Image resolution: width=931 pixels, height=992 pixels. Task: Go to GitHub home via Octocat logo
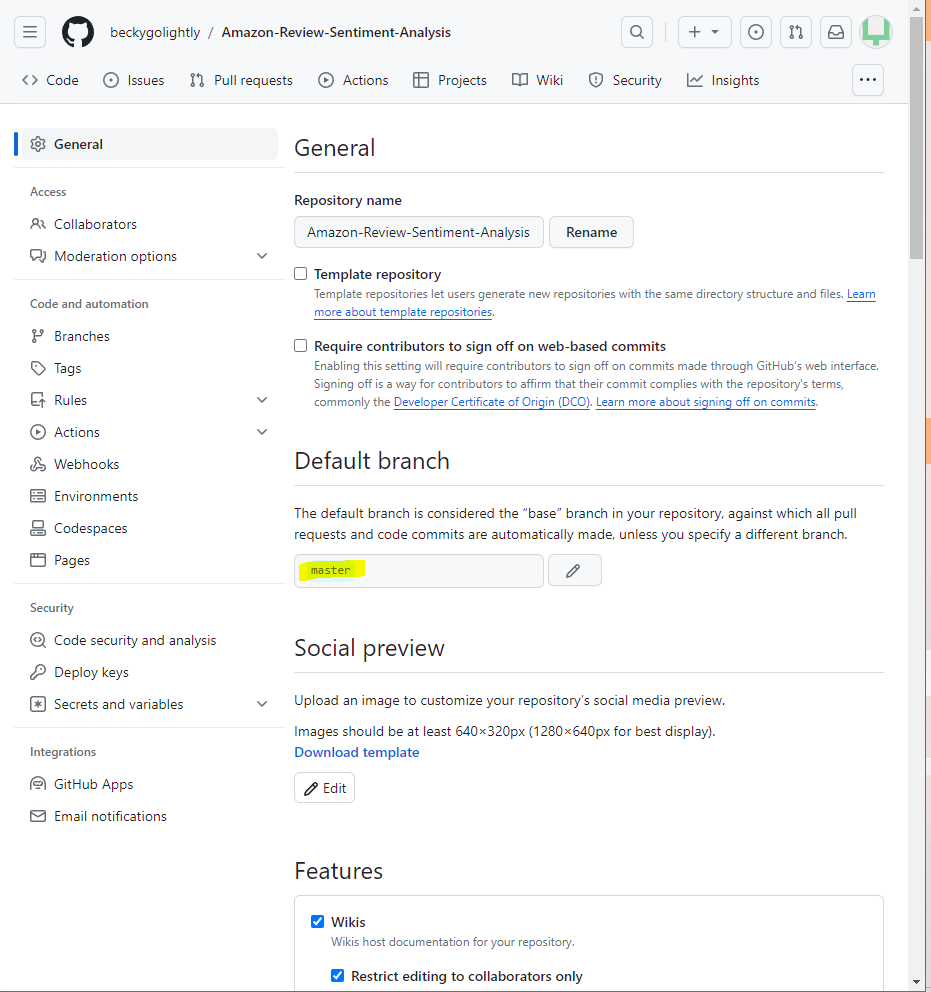click(x=78, y=32)
